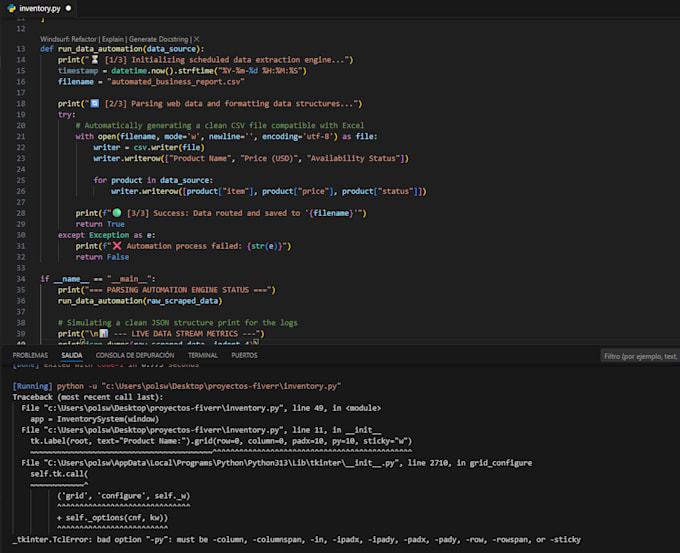Click 'return True' on line 29

[x=100, y=224]
